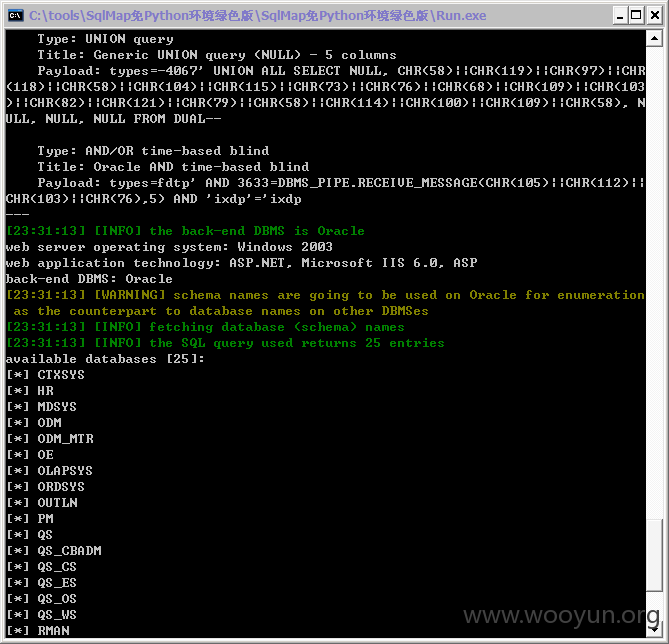Screen dimensions: 669x644
Task: Click the 'web application technology' line
Action: tap(241, 263)
